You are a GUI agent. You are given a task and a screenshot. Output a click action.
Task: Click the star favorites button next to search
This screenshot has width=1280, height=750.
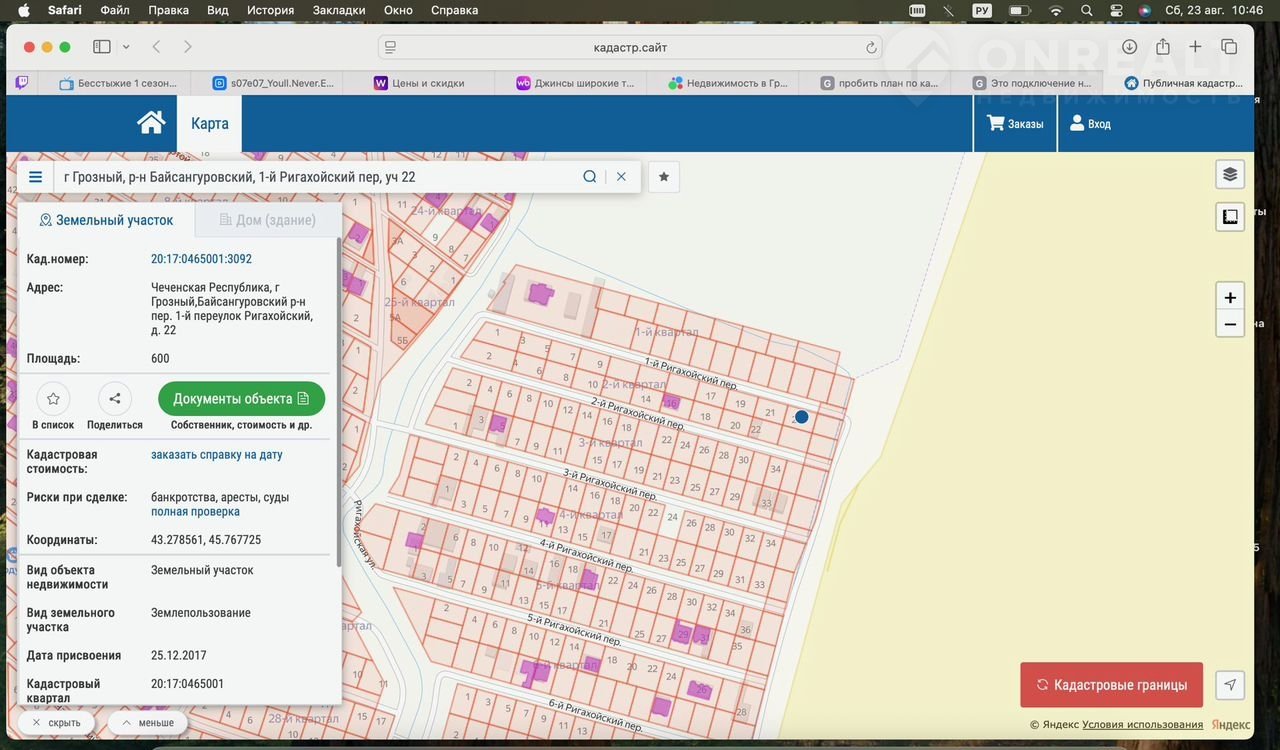pos(664,177)
